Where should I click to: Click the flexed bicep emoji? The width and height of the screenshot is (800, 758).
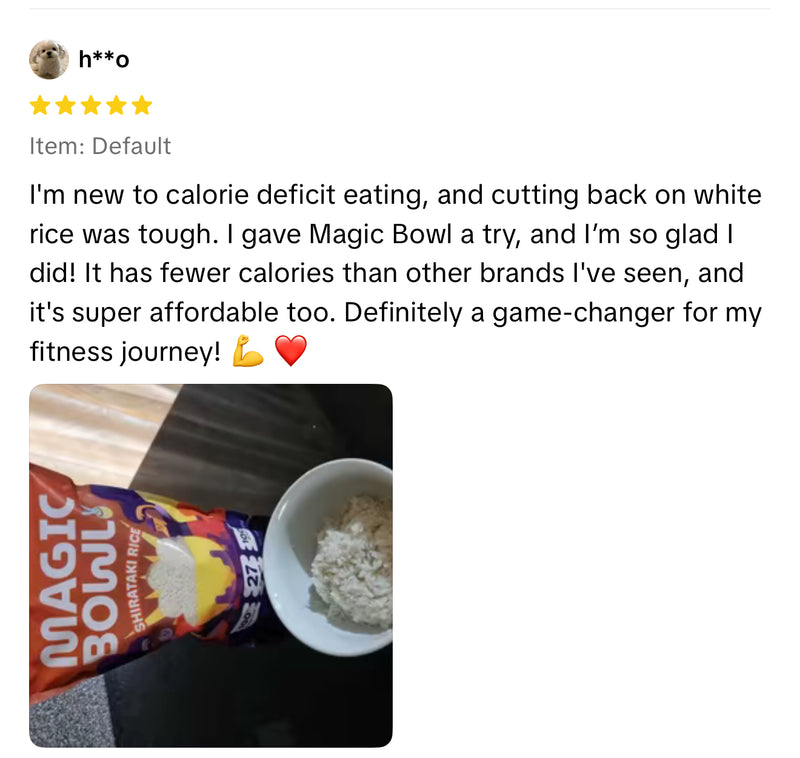(248, 351)
